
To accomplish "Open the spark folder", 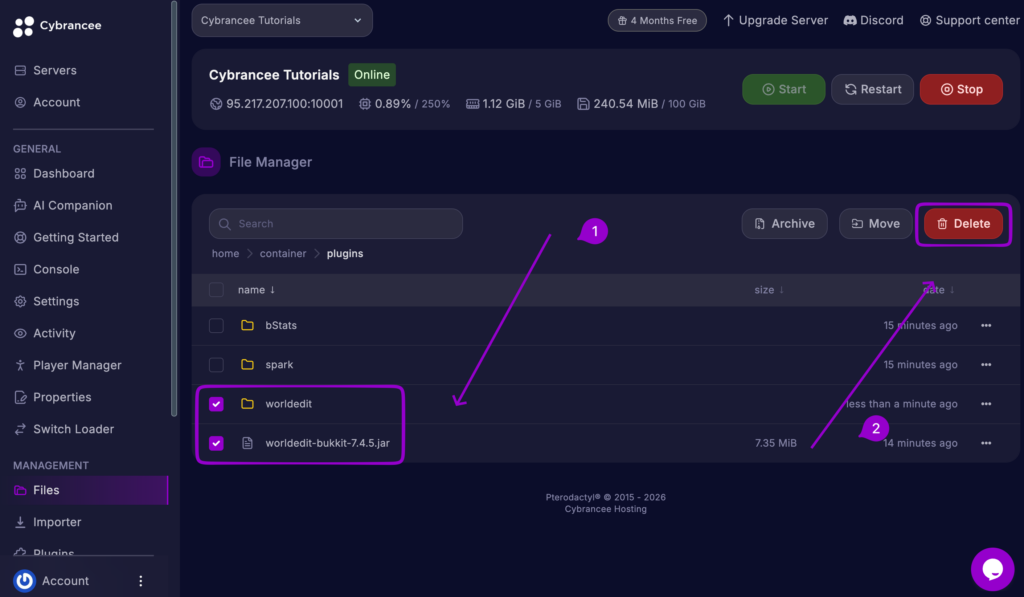I will [279, 364].
